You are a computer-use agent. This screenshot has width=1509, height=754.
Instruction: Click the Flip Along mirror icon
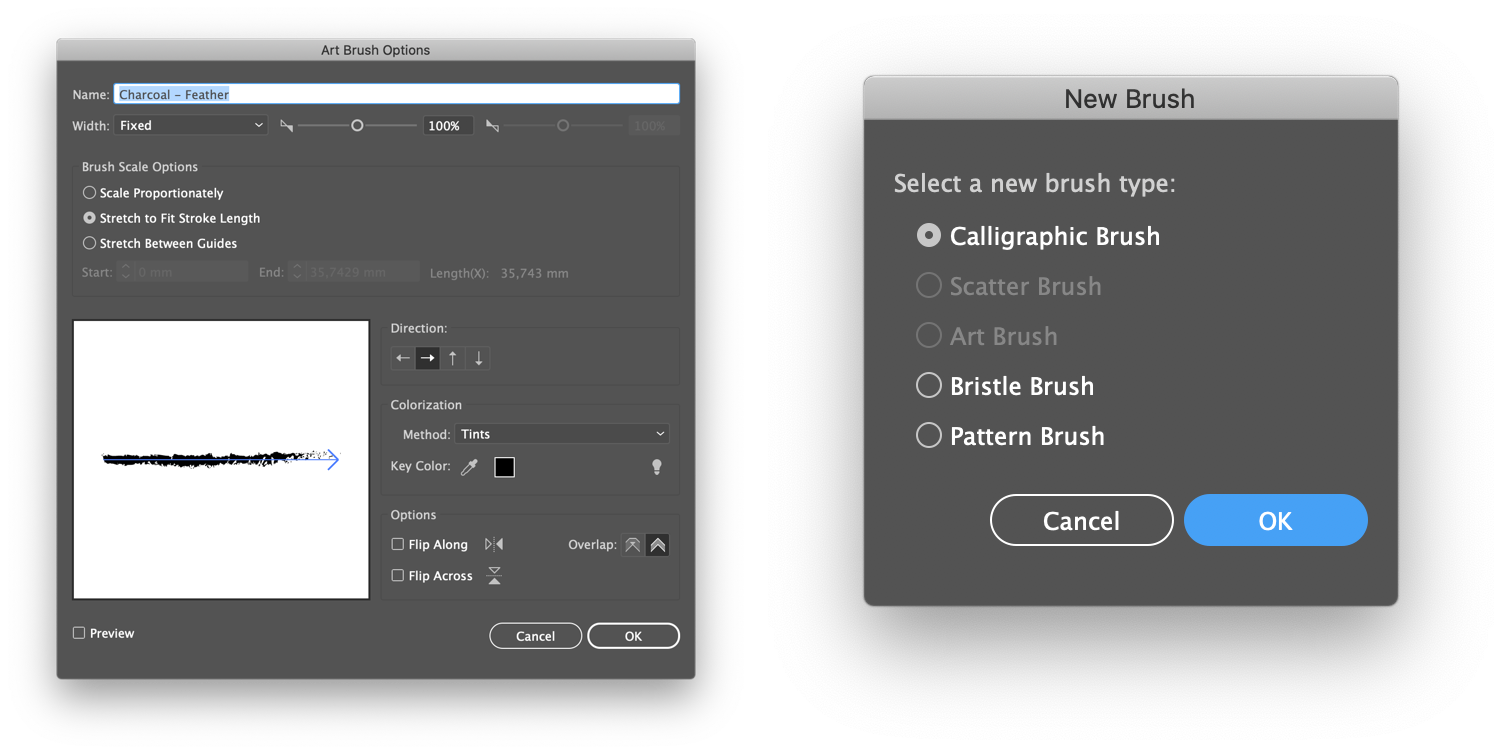tap(494, 544)
